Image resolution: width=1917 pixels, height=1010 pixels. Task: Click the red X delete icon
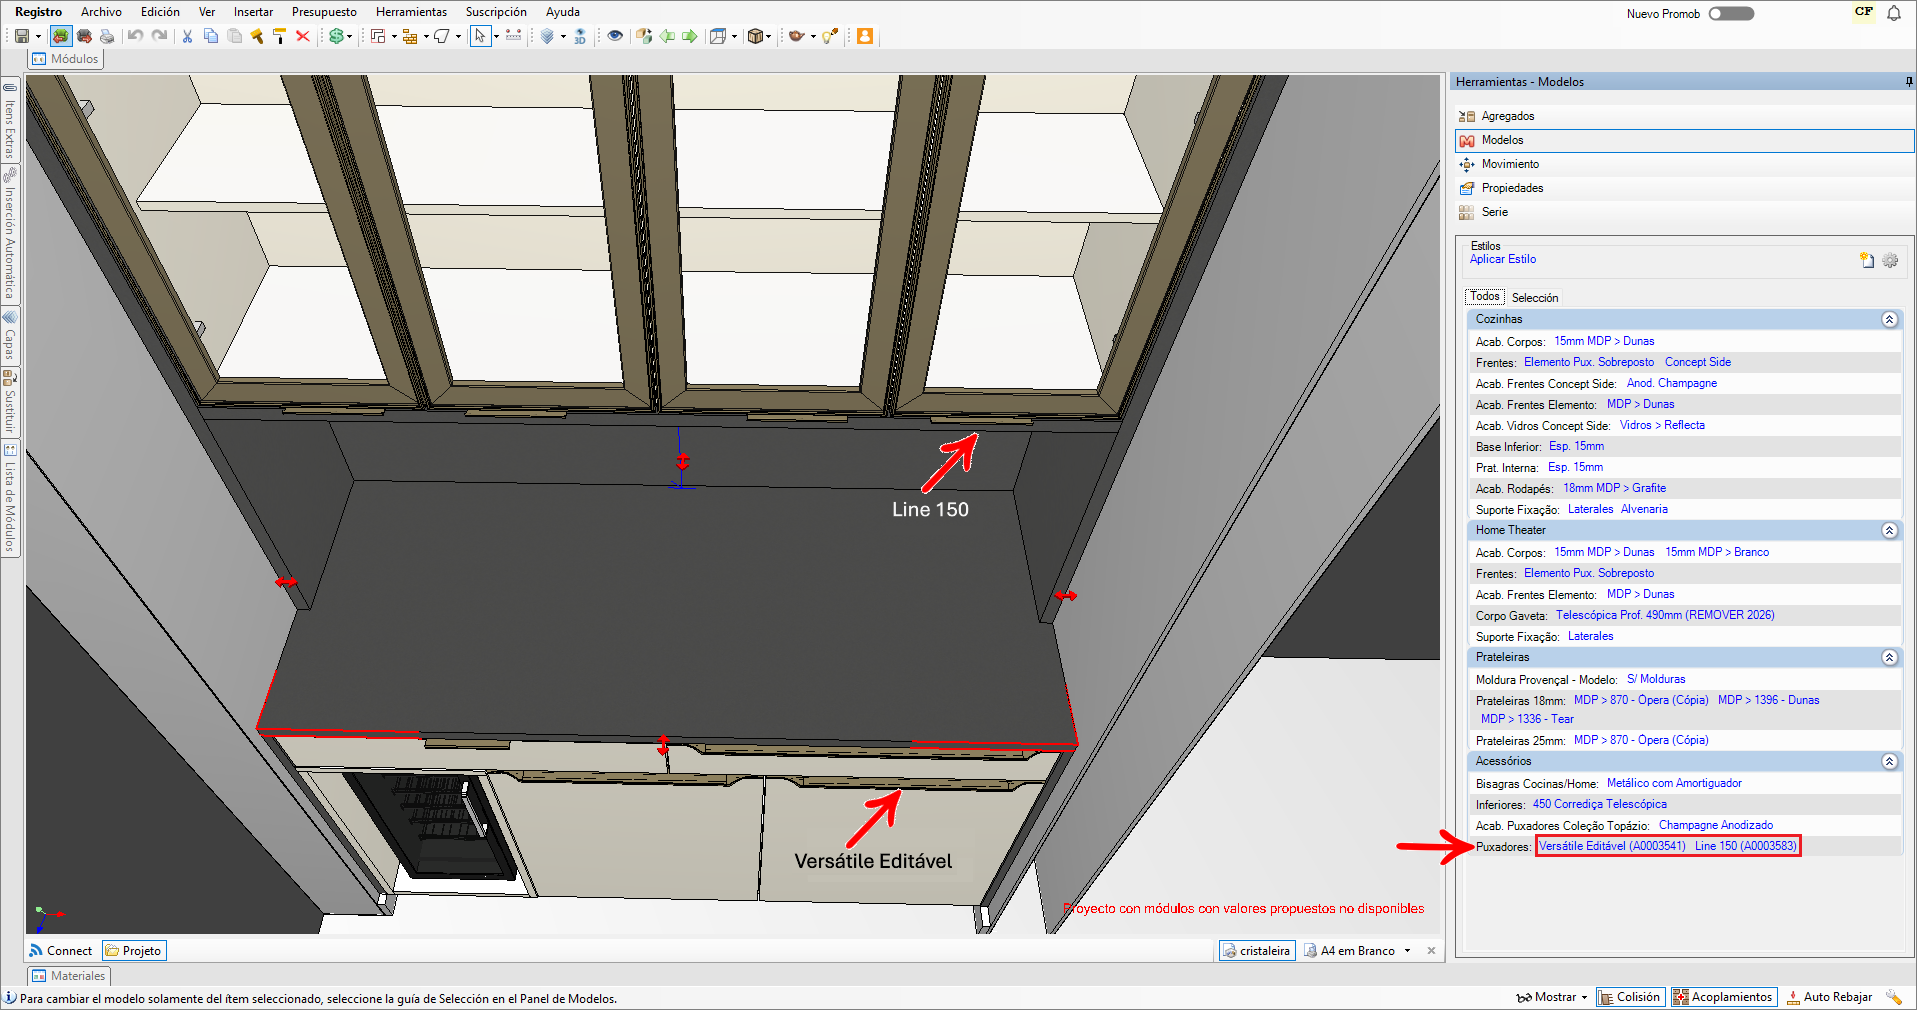point(303,36)
